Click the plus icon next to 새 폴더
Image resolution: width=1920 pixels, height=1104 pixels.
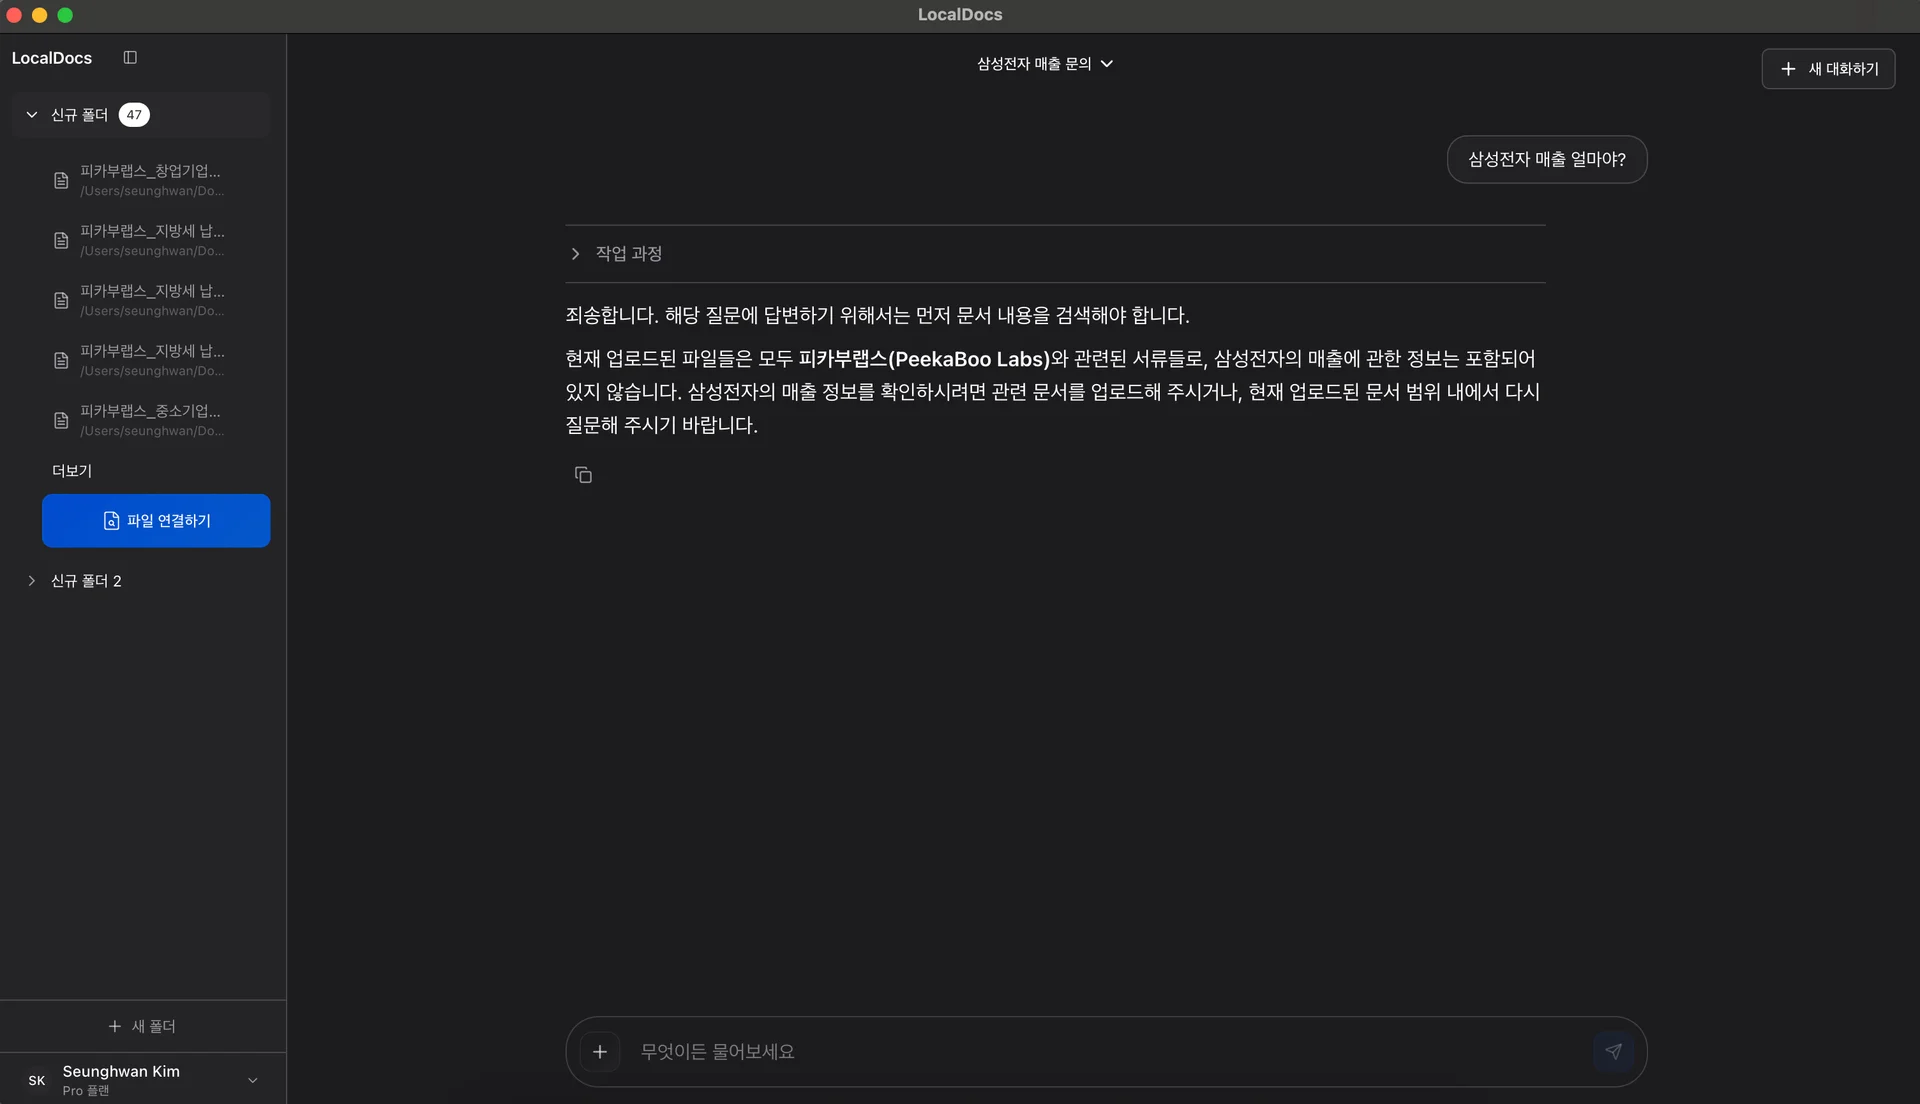(x=115, y=1026)
